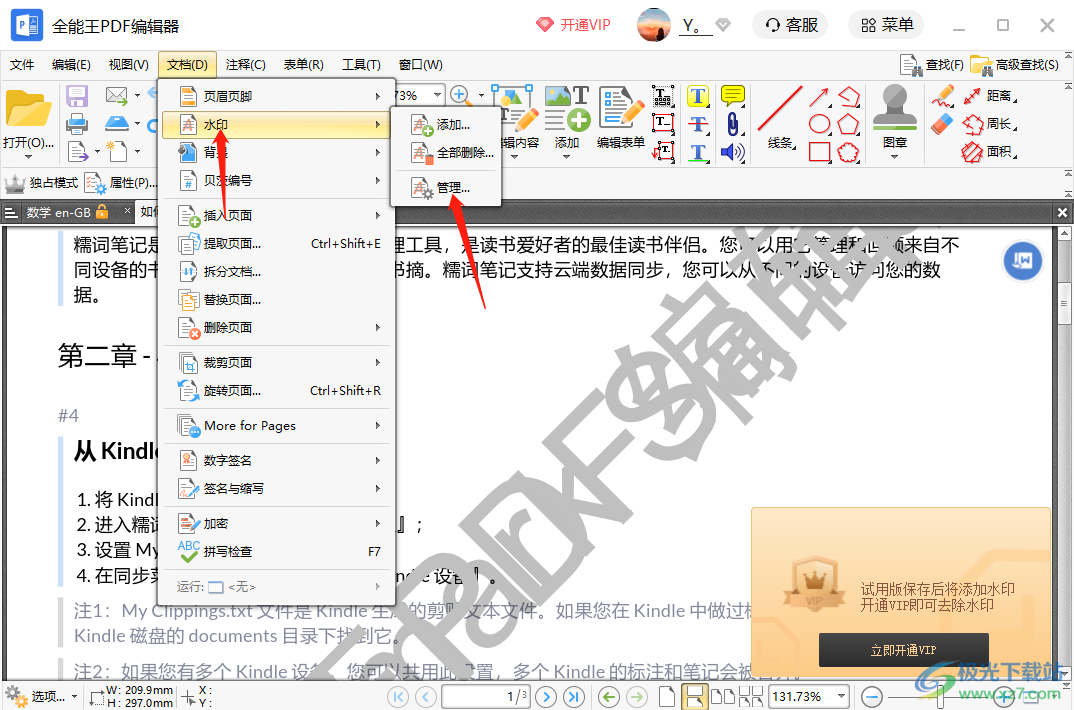Viewport: 1074px width, 710px height.
Task: Expand the 删除页面 delete pages submenu
Action: [276, 327]
